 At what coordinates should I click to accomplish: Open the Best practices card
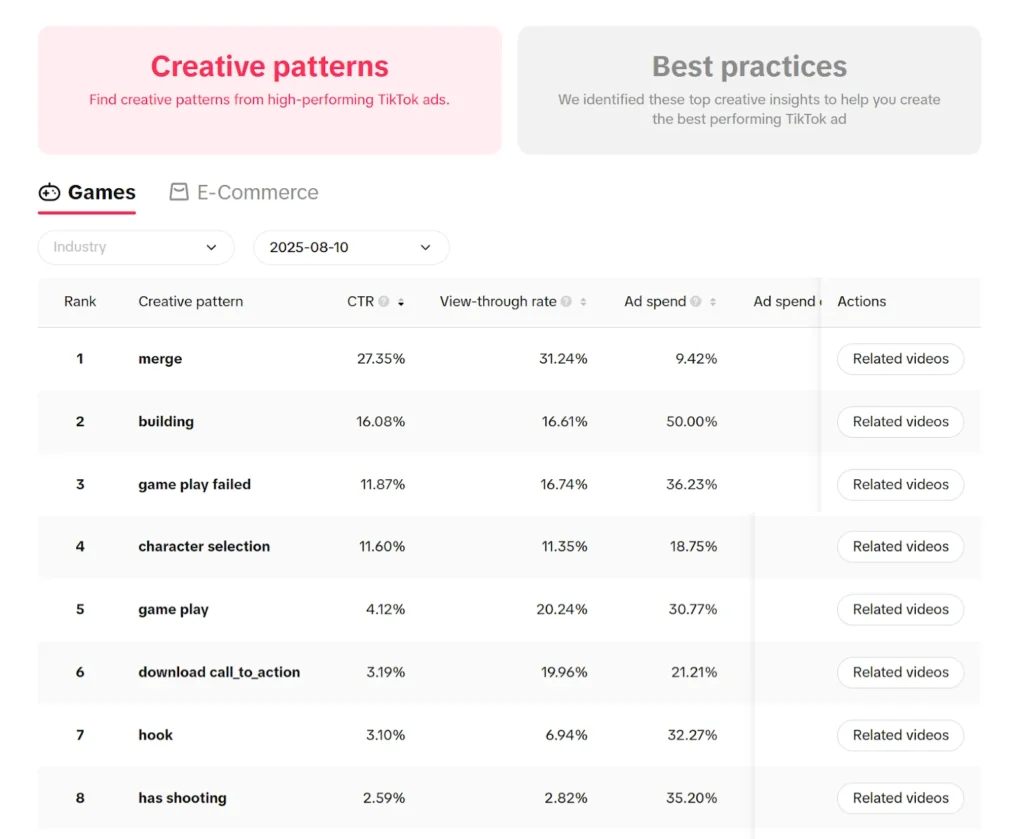coord(749,90)
